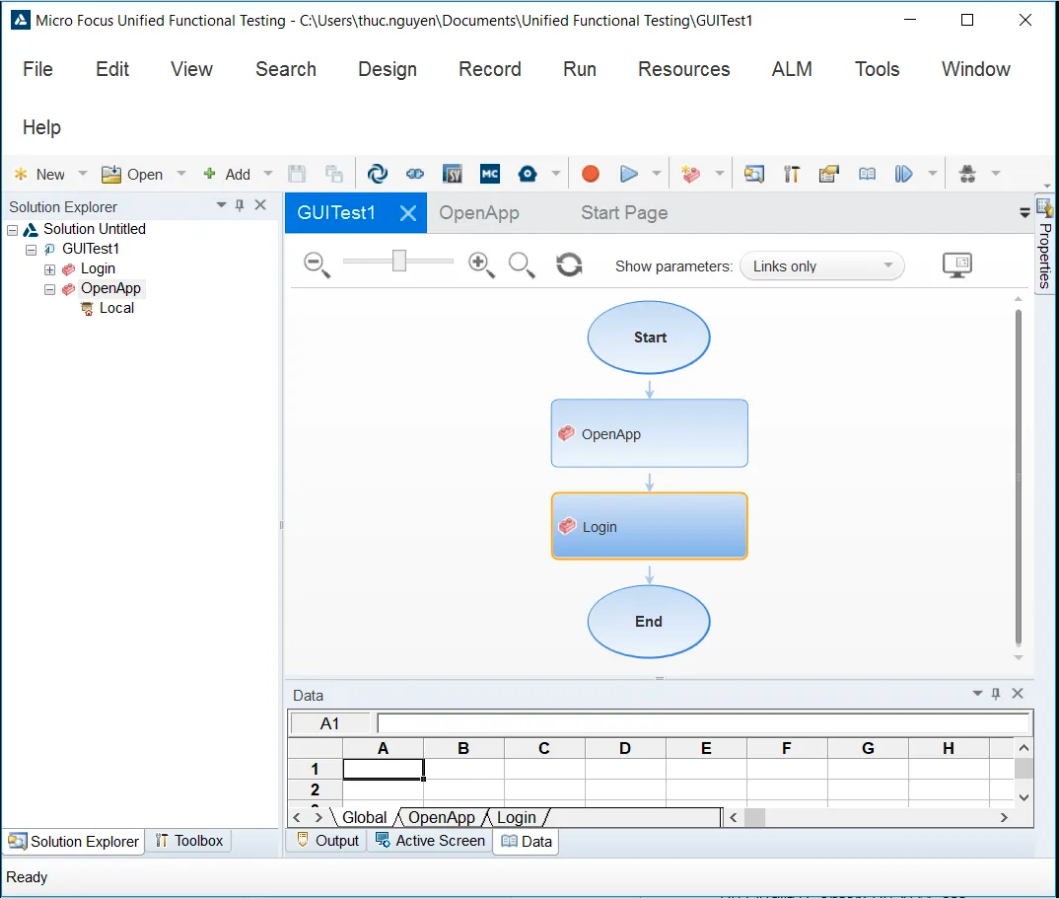Click the Save All icon
Image resolution: width=1059 pixels, height=899 pixels.
pyautogui.click(x=334, y=174)
